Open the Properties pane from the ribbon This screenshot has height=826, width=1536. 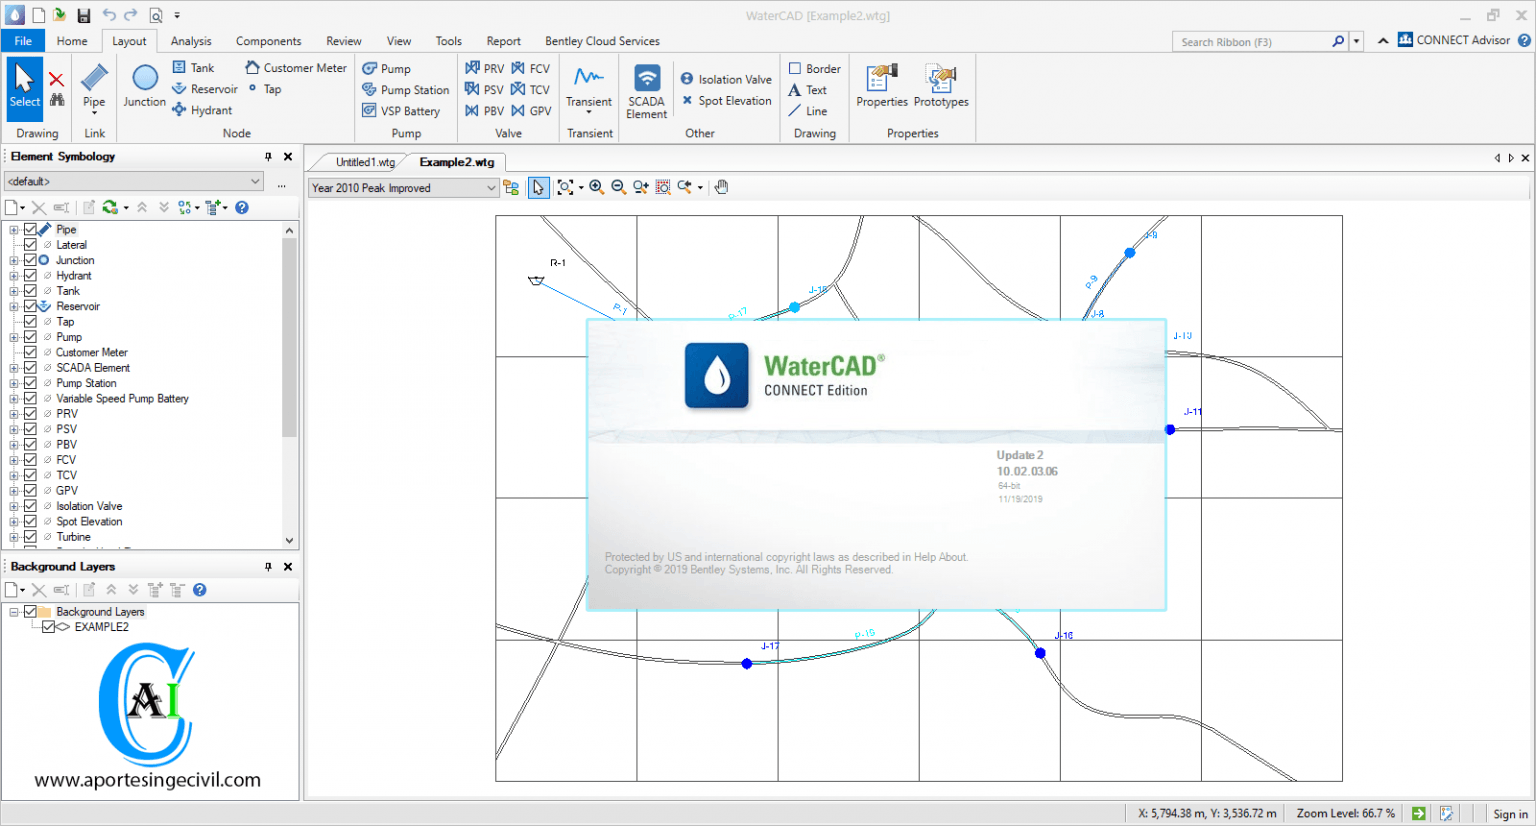(x=881, y=88)
